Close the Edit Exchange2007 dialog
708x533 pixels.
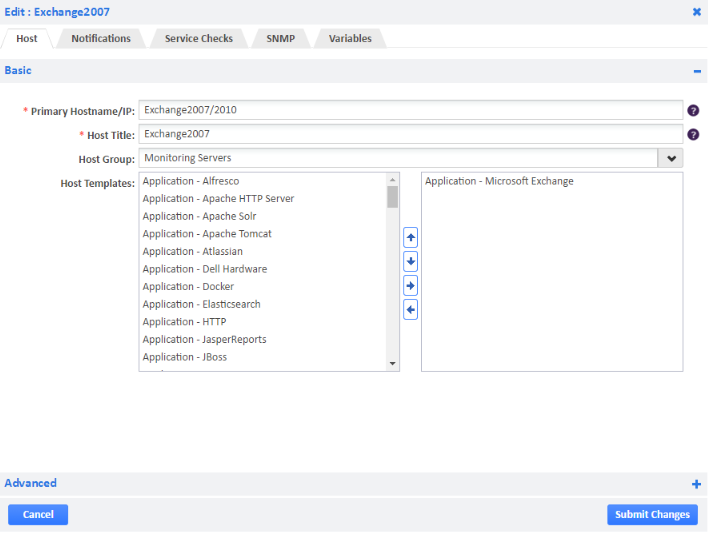pos(697,12)
